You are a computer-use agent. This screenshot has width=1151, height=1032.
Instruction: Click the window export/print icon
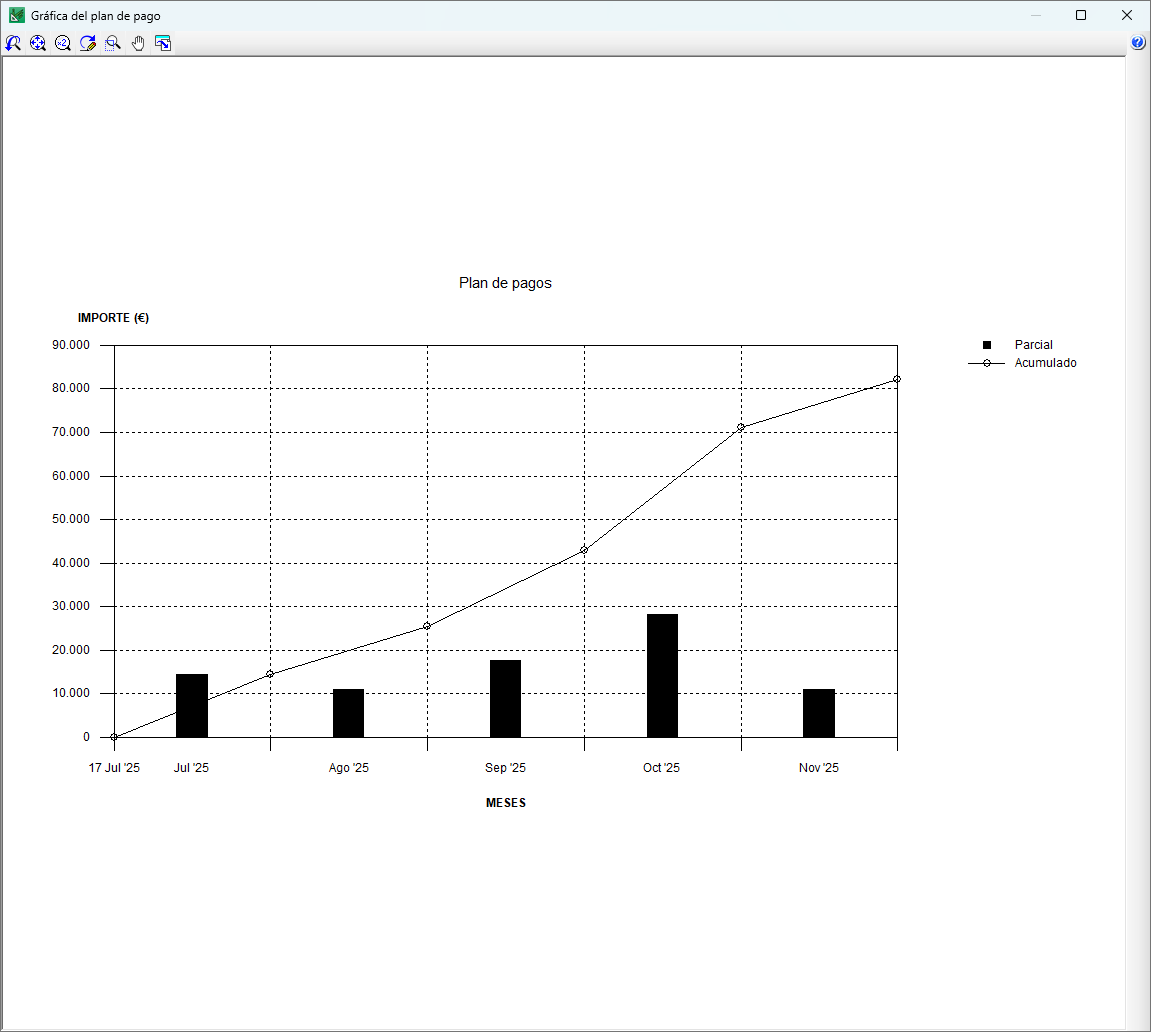click(163, 43)
